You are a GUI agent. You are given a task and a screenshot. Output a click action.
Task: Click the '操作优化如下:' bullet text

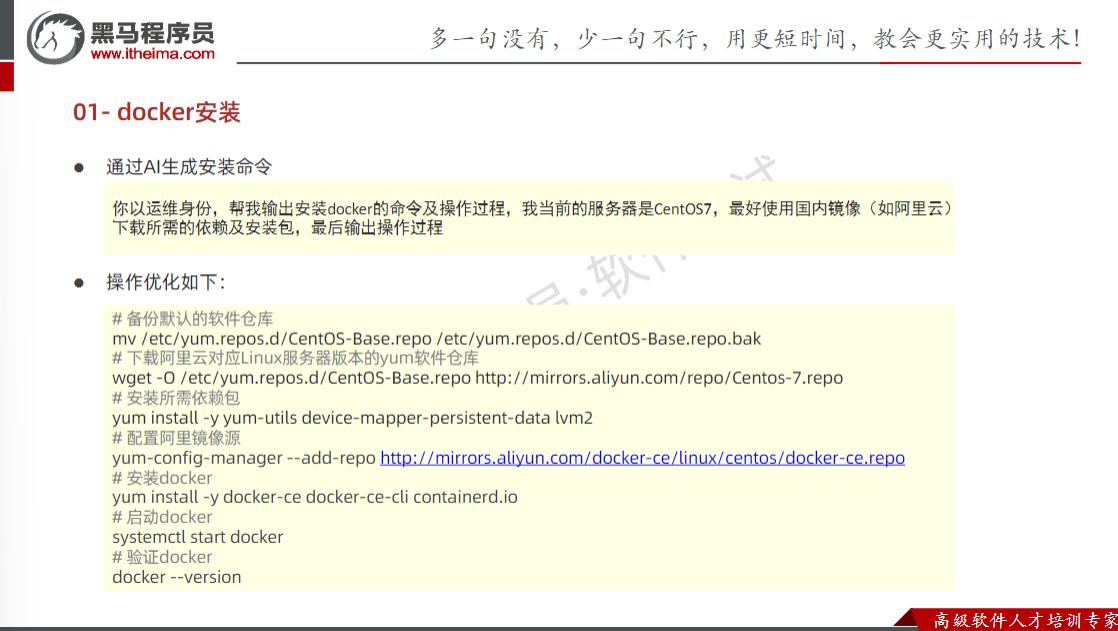165,282
